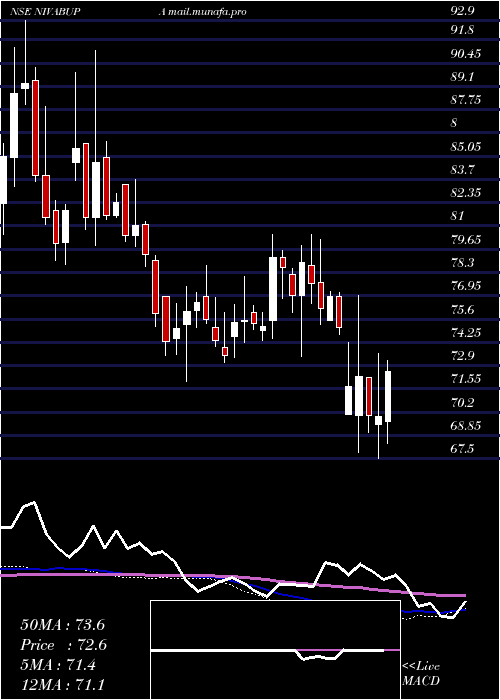Click the 83.7 price axis label
This screenshot has width=500, height=700.
coord(462,170)
